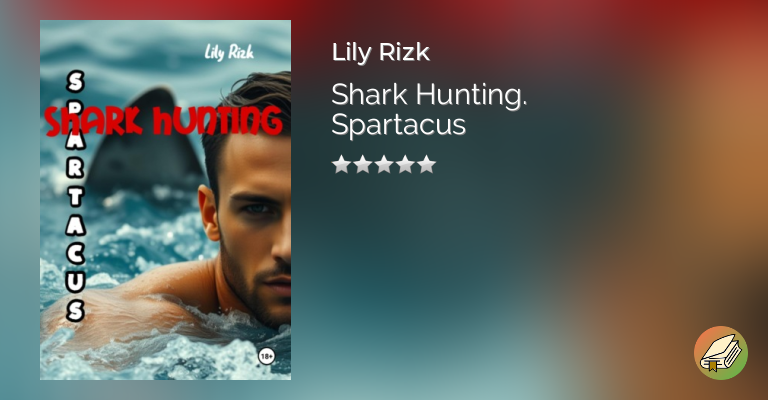The height and width of the screenshot is (400, 768).
Task: Click the book stack logo icon
Action: tap(720, 353)
